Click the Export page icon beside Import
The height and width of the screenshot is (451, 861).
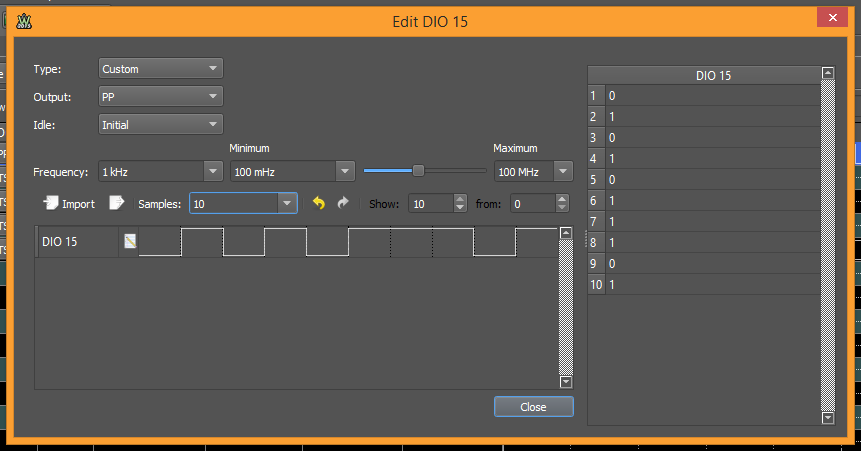[x=117, y=203]
